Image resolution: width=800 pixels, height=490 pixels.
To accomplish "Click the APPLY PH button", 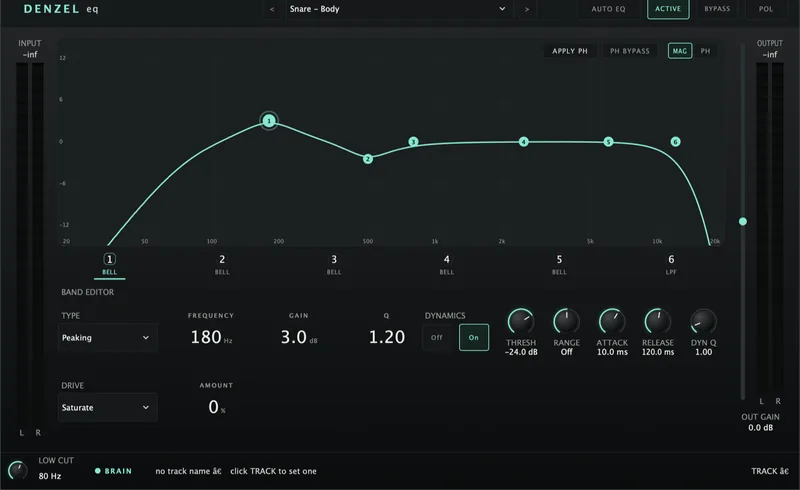I will coord(570,51).
